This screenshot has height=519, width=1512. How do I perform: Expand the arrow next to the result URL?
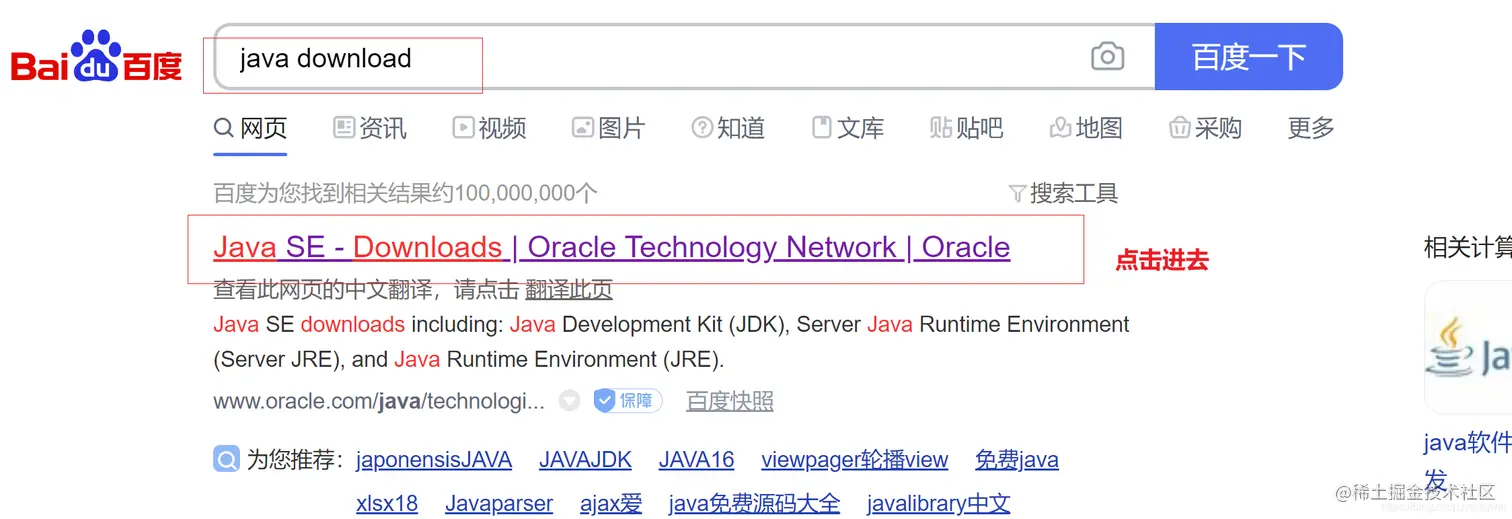569,401
